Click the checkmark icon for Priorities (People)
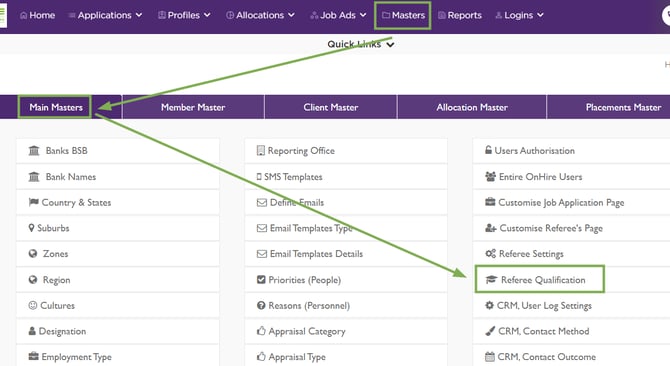The image size is (670, 366). [261, 279]
